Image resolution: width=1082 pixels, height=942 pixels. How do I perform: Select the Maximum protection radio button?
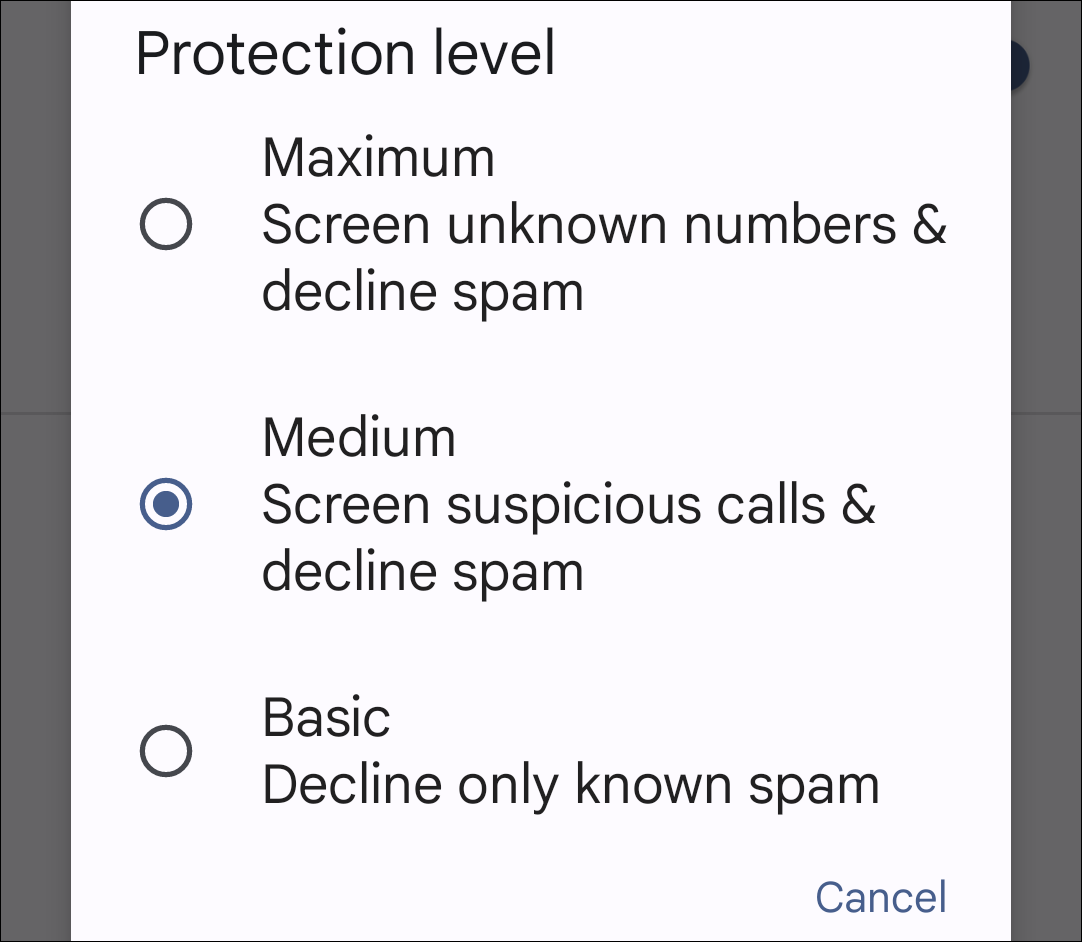(x=166, y=224)
